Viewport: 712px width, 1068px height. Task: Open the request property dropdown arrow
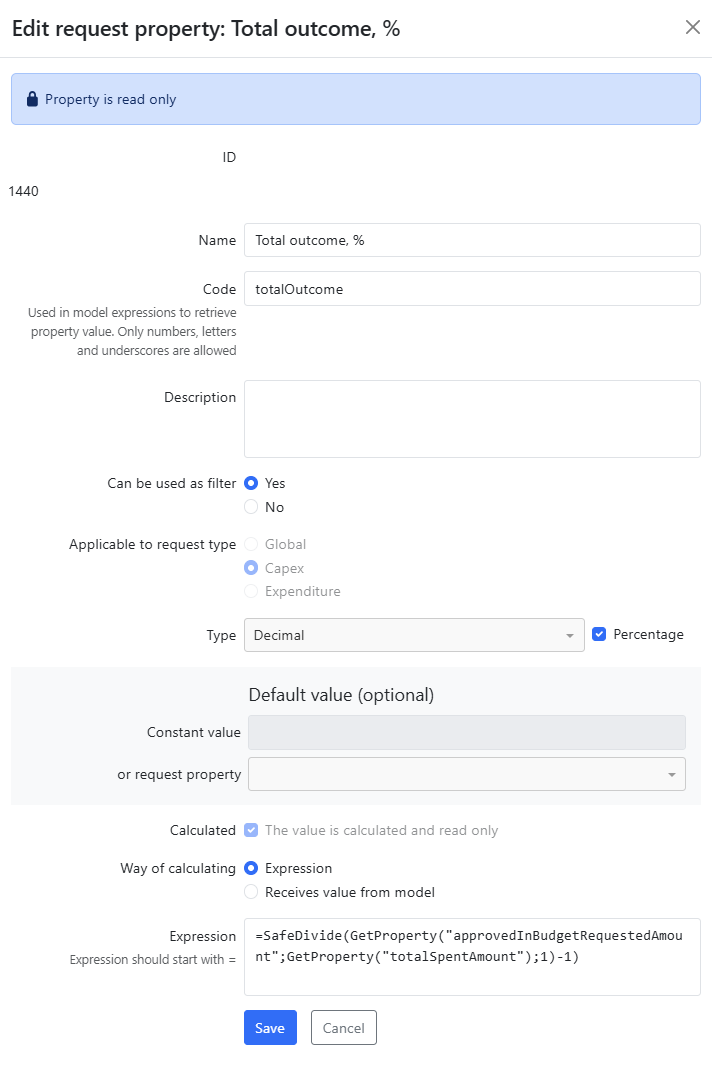tap(672, 774)
